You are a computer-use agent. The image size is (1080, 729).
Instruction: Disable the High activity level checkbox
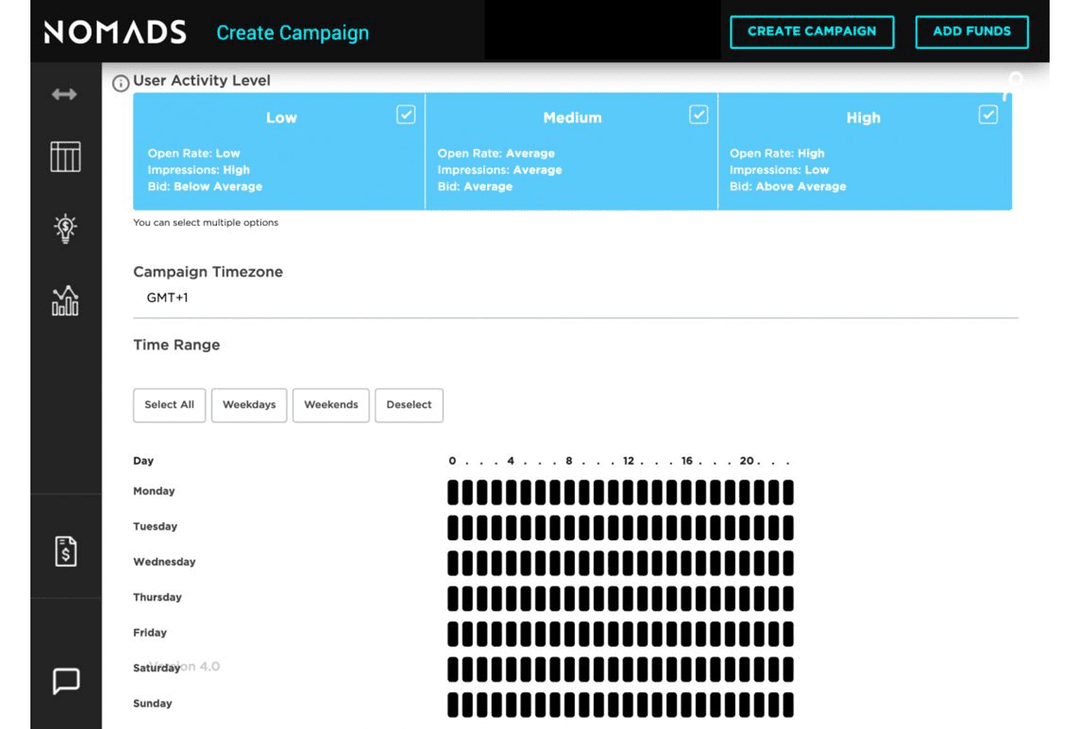[988, 115]
